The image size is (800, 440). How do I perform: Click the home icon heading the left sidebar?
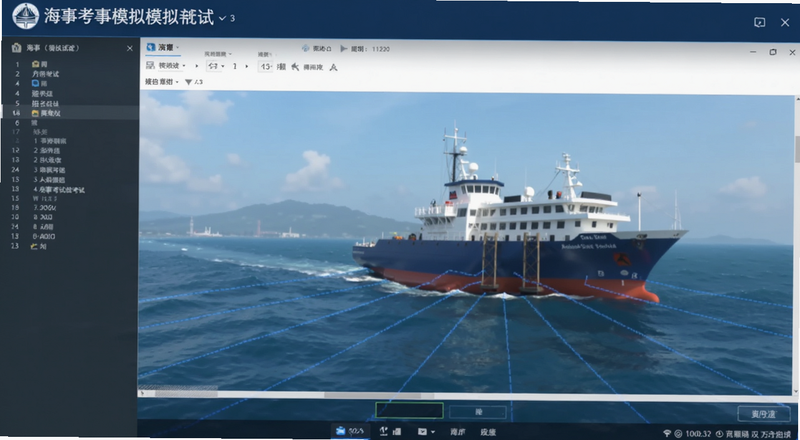(16, 47)
